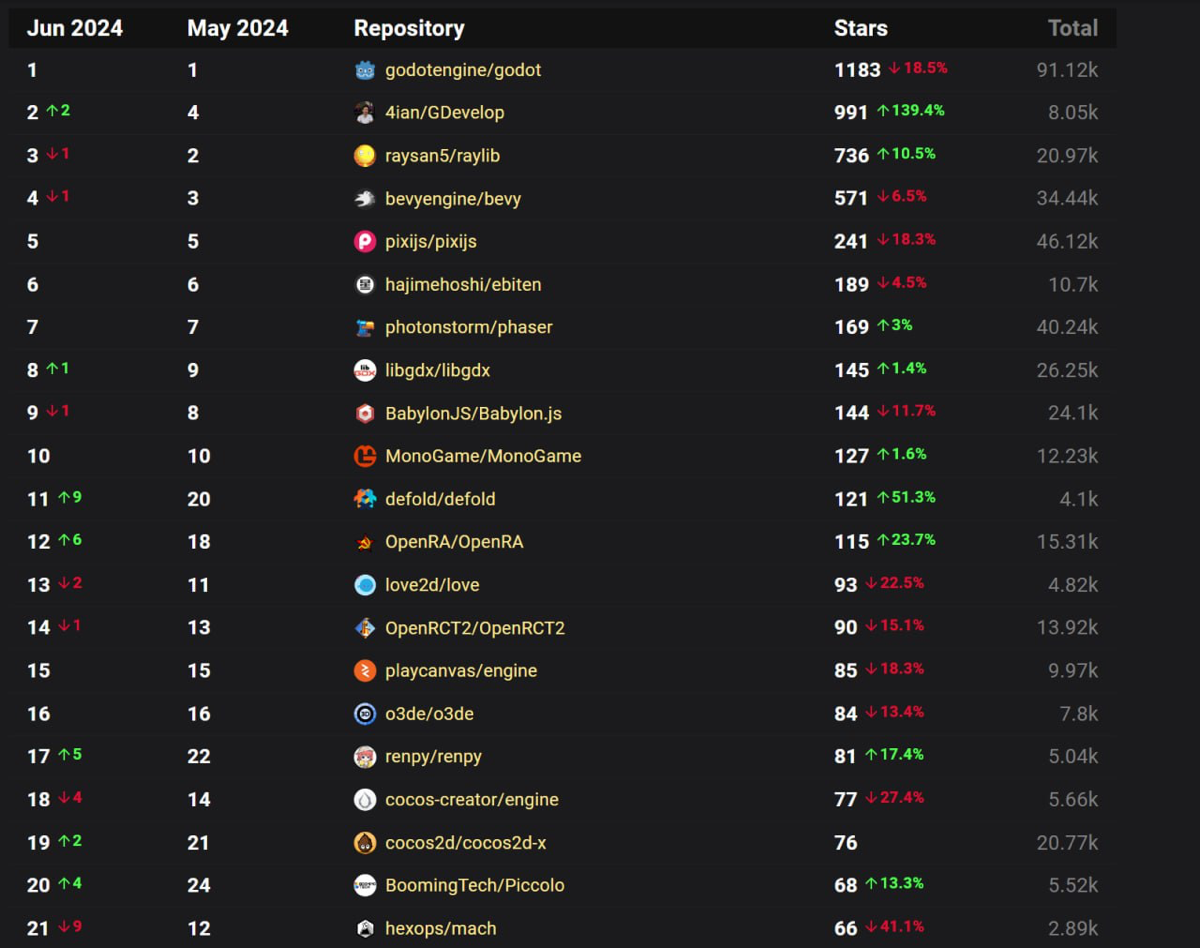Click the OpenRCT2/OpenRCT2 logo icon
Screen dimensions: 1200x948
[365, 628]
